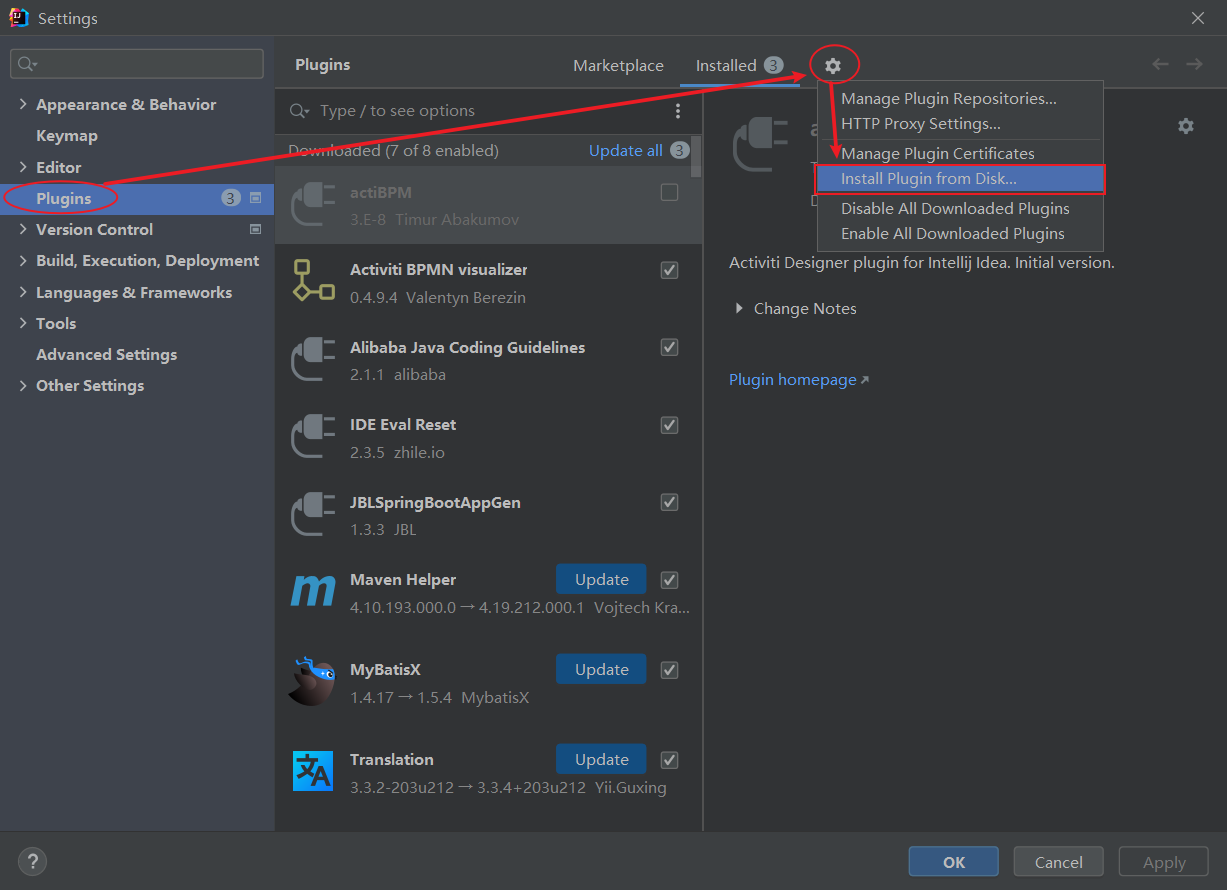The width and height of the screenshot is (1227, 890).
Task: Click the JBLSpringBootAppGen plugin icon
Action: (312, 514)
